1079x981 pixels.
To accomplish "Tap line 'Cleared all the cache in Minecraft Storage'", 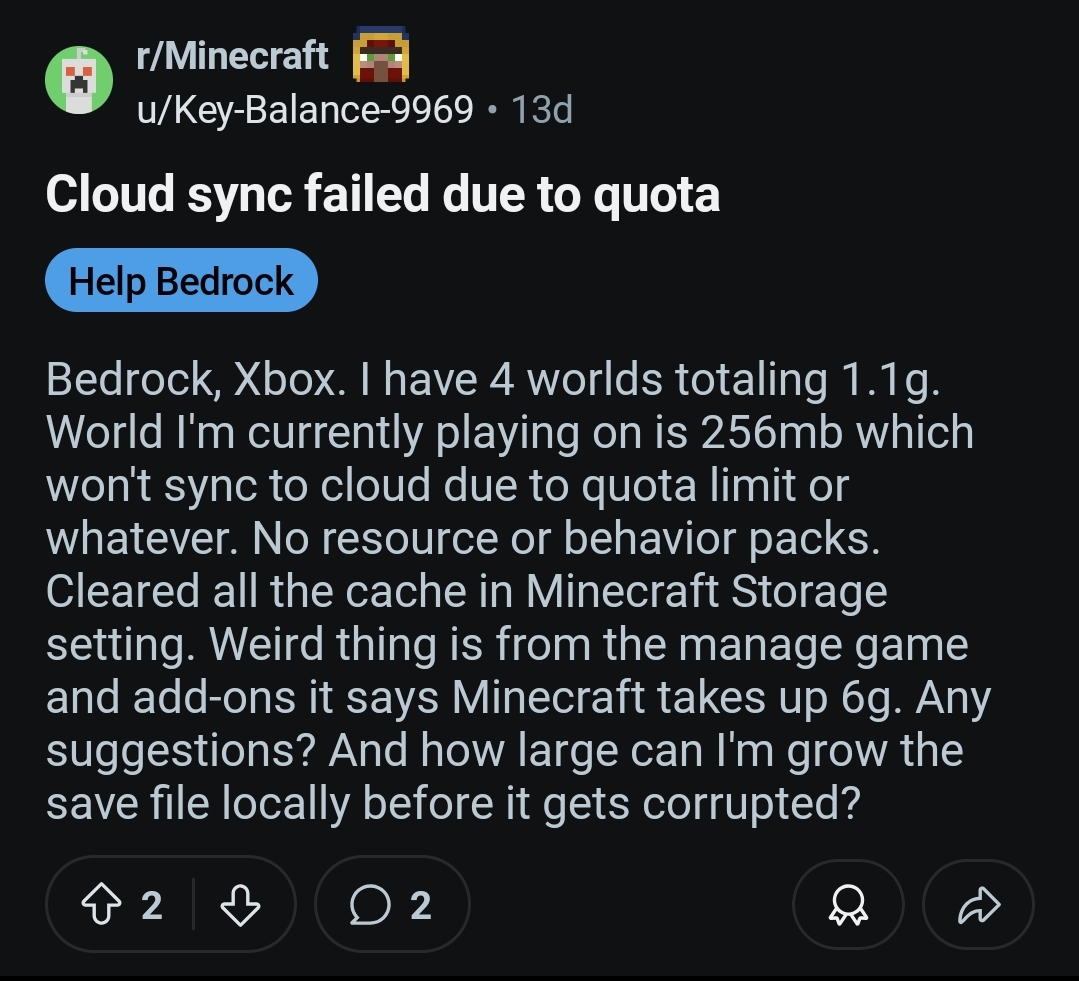I will click(466, 591).
